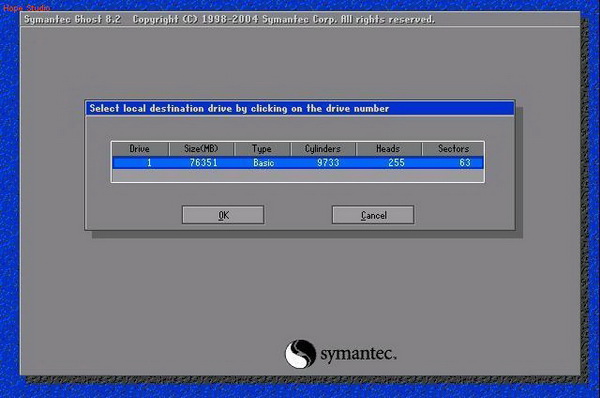Click the Sectors column header
Viewport: 600px width, 398px height.
point(453,148)
